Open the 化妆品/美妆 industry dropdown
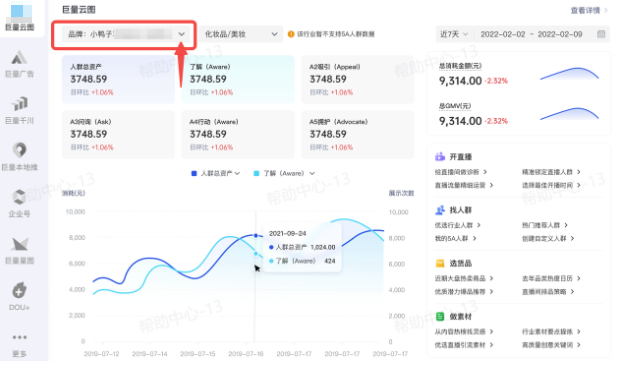Screen dimensions: 629x365 point(241,34)
